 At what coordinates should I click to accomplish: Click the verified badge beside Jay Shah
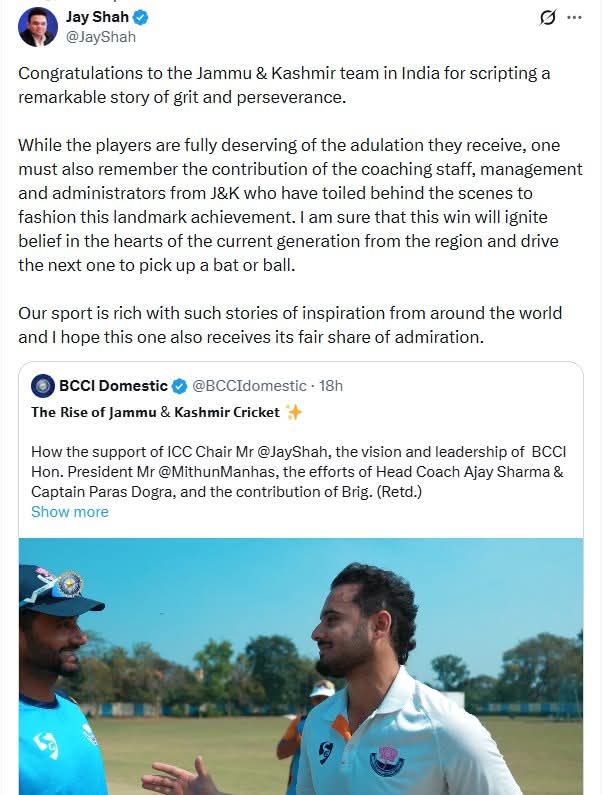tap(142, 17)
